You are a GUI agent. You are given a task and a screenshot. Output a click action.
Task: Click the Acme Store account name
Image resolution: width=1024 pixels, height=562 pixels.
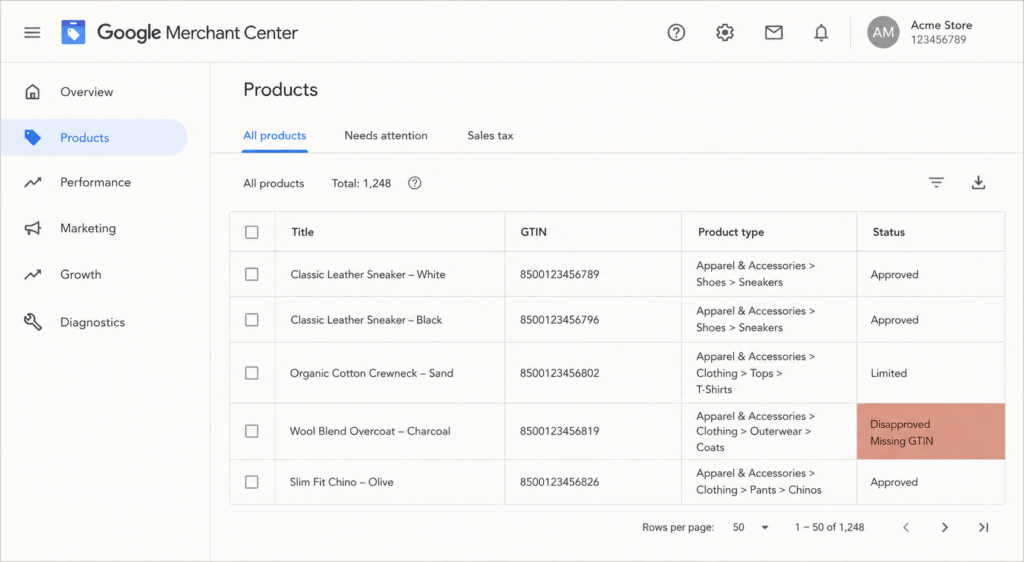[x=941, y=25]
